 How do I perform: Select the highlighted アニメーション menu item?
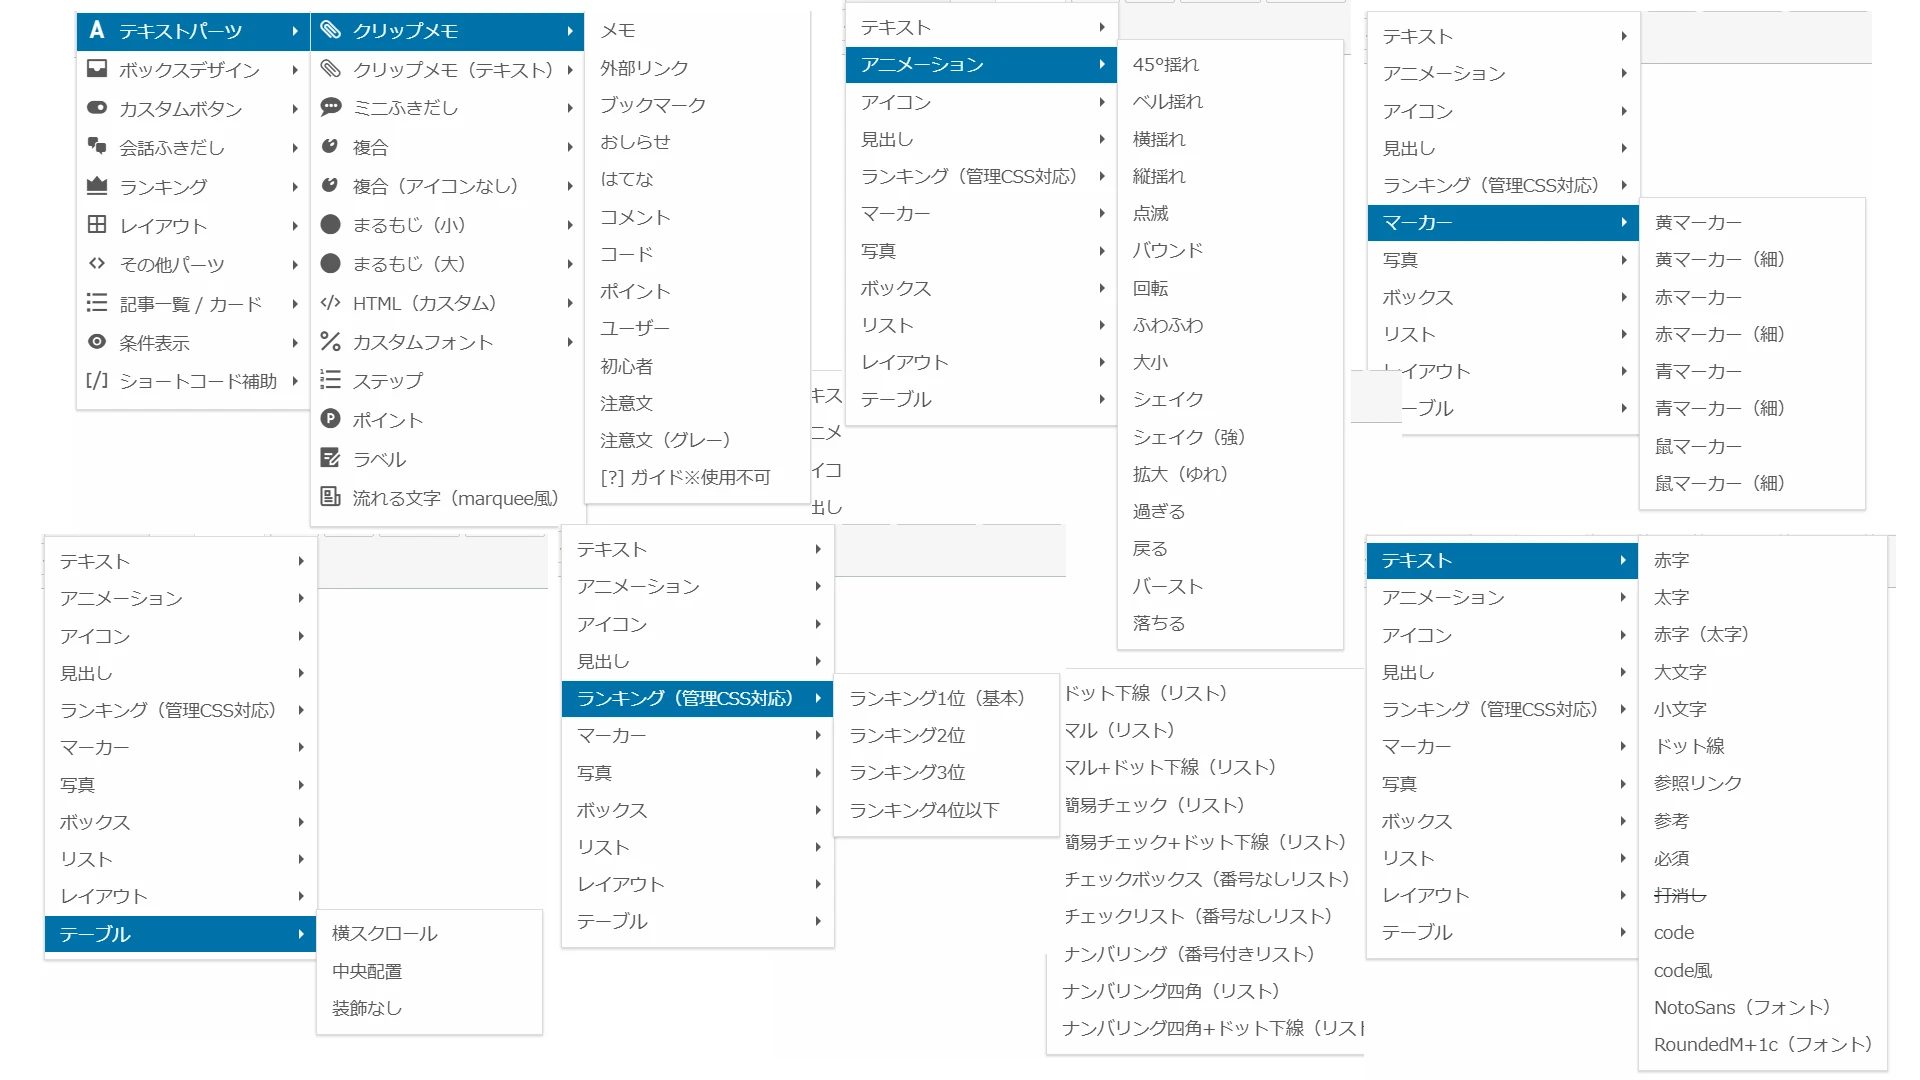pos(981,65)
